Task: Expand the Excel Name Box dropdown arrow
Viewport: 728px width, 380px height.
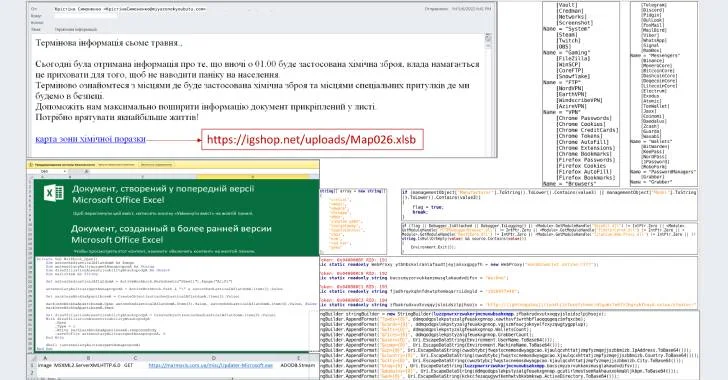Action: 64,171
